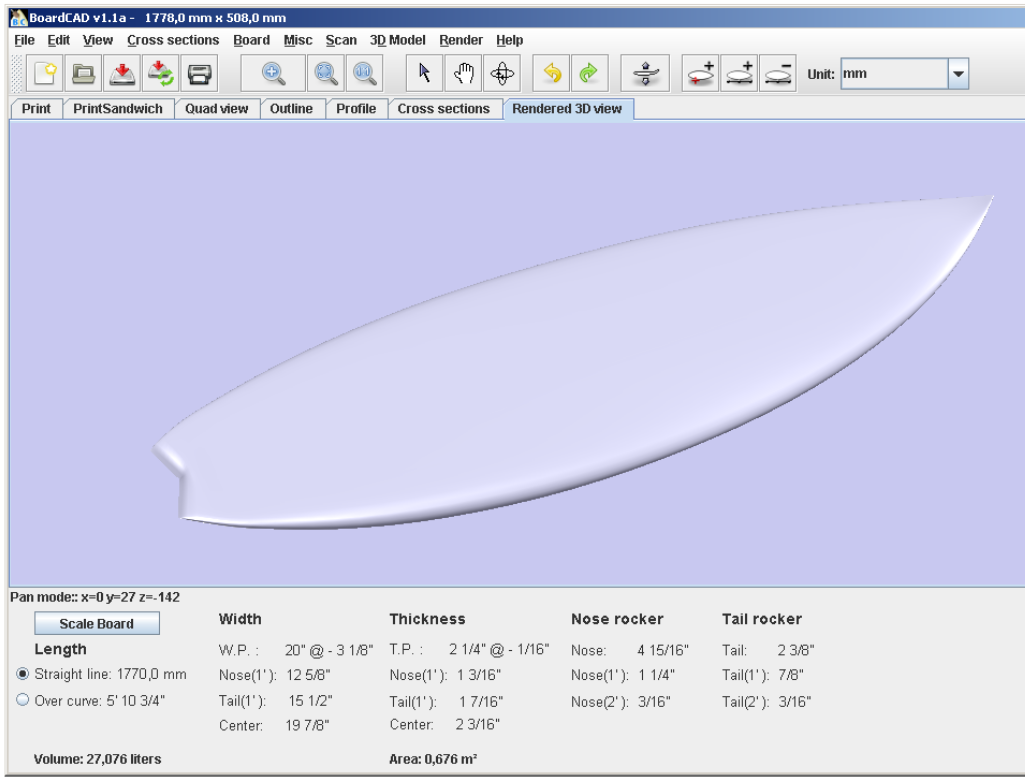Viewport: 1025px width, 782px height.
Task: Open the Edit menu
Action: coord(58,40)
